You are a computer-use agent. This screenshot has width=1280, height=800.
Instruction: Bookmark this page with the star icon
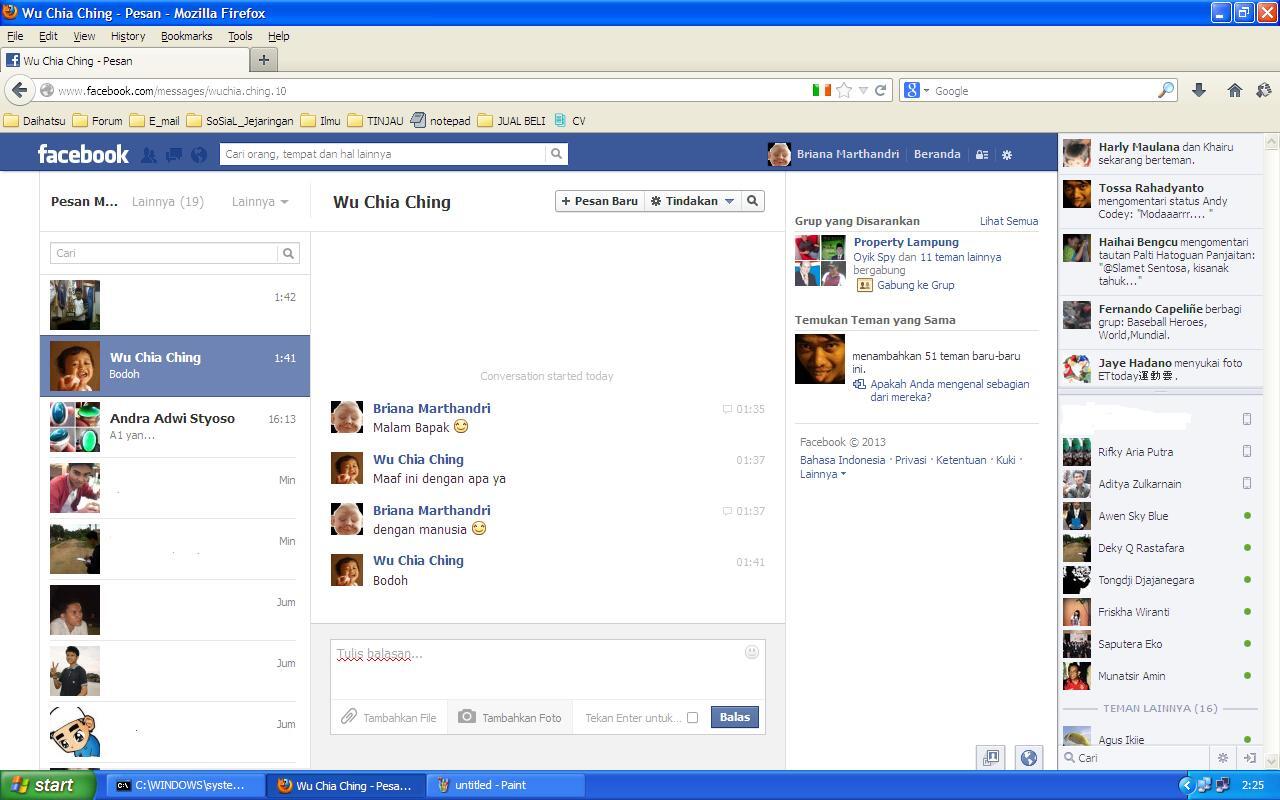pos(844,90)
